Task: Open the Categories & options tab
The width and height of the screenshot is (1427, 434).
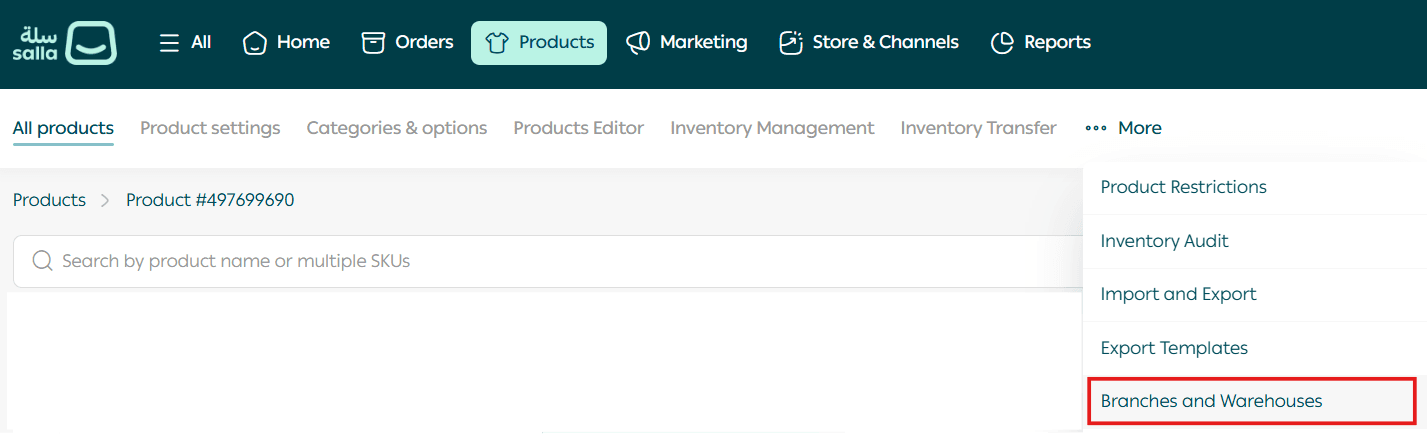Action: pyautogui.click(x=396, y=128)
